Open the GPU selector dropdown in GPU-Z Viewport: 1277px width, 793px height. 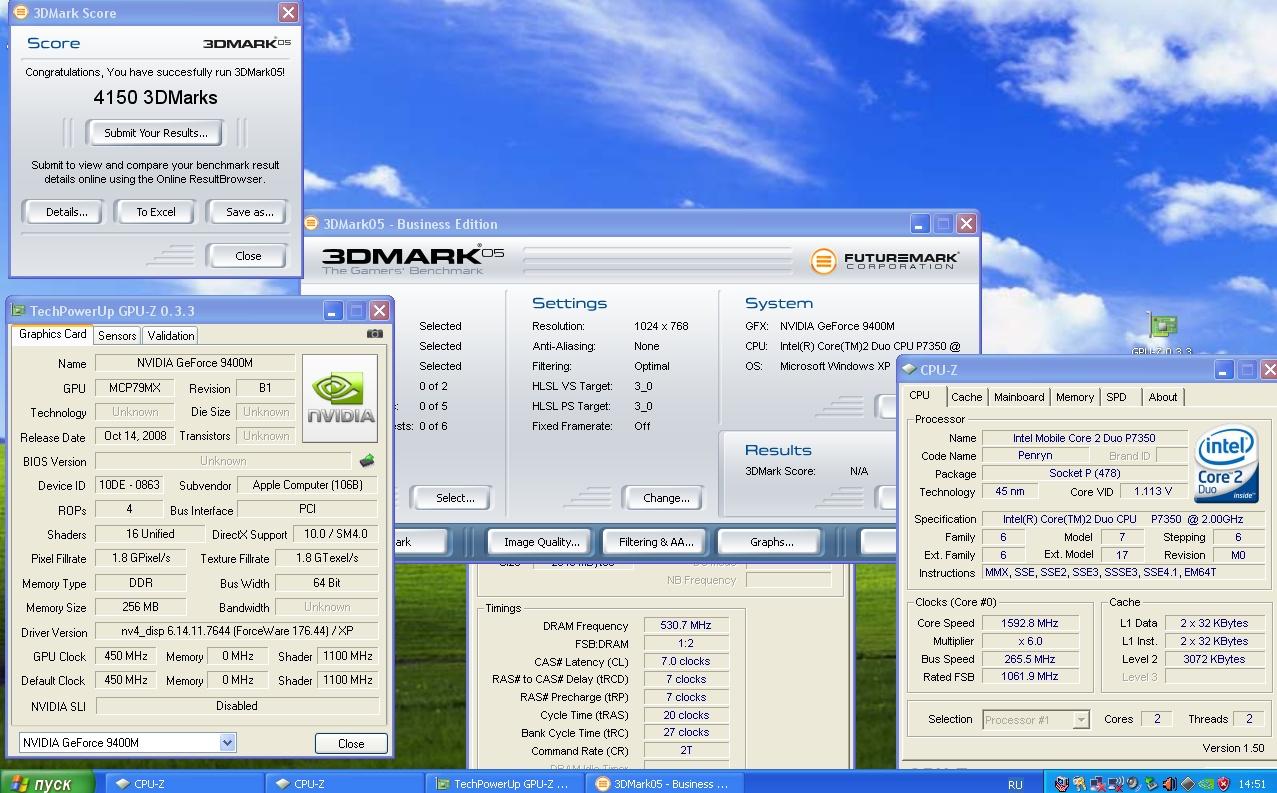pos(228,742)
